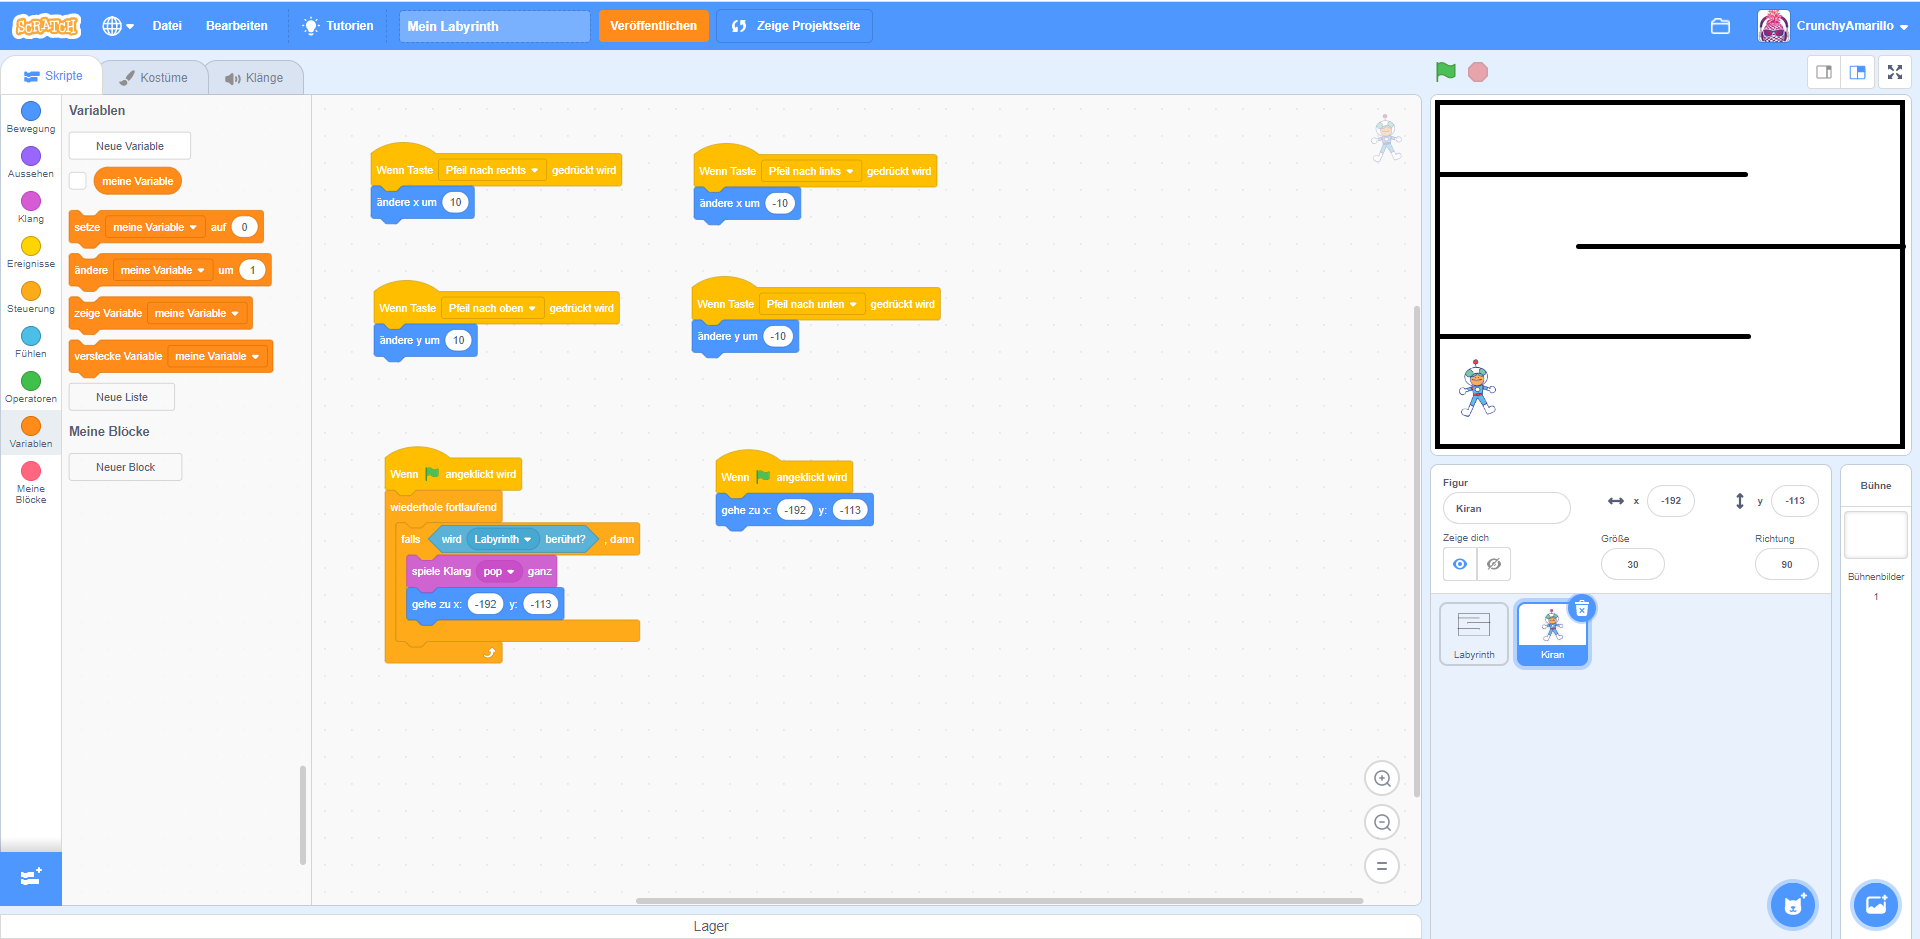Switch to small stage layout
1920x939 pixels.
coord(1824,72)
